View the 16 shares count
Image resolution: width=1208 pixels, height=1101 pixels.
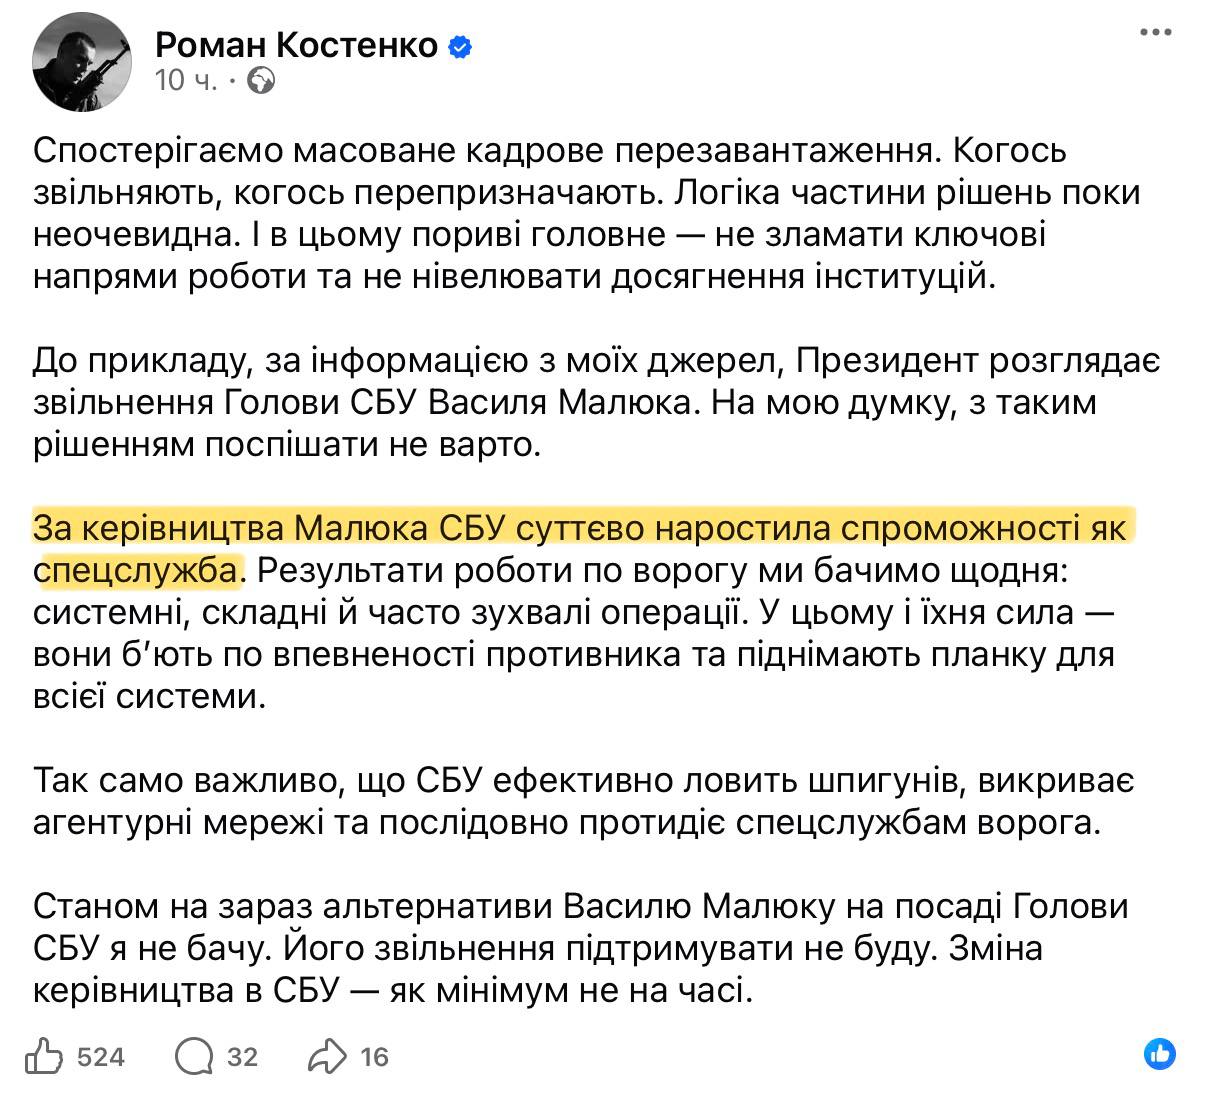[x=374, y=1056]
